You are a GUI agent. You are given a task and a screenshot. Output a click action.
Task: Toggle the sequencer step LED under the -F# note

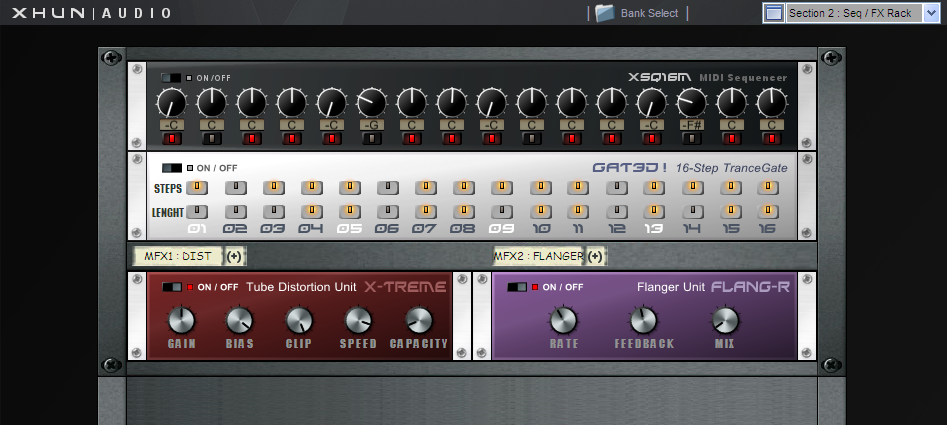(x=691, y=139)
